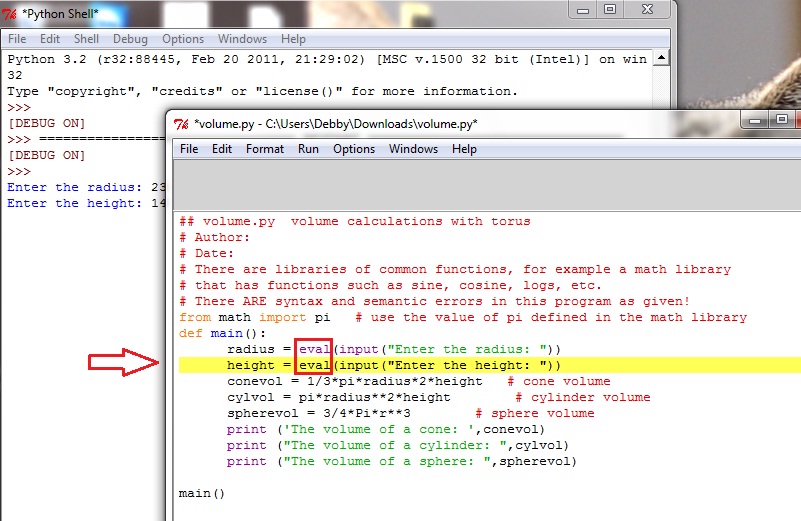Click "Enter the radius: " string in the editor
Image resolution: width=801 pixels, height=521 pixels.
467,349
